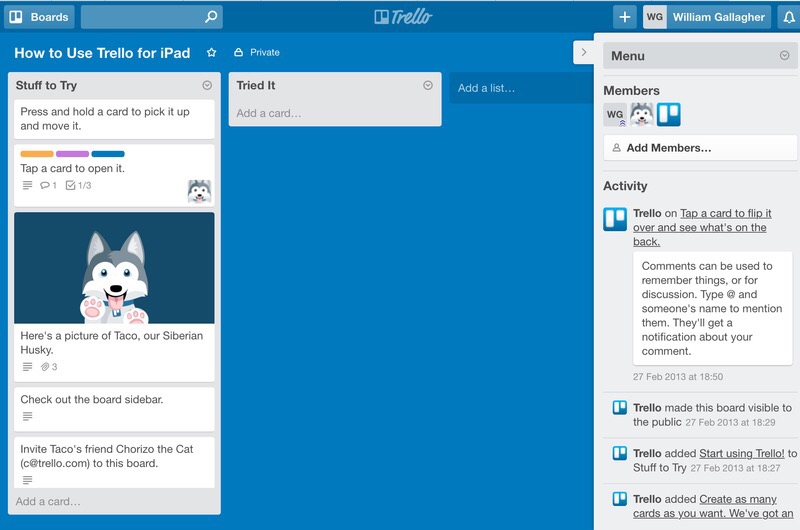Click the Menu header label

[628, 56]
